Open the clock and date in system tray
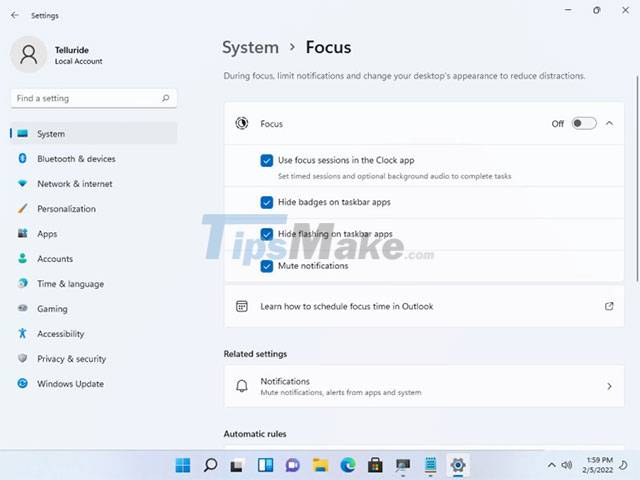Image resolution: width=640 pixels, height=480 pixels. [x=598, y=465]
